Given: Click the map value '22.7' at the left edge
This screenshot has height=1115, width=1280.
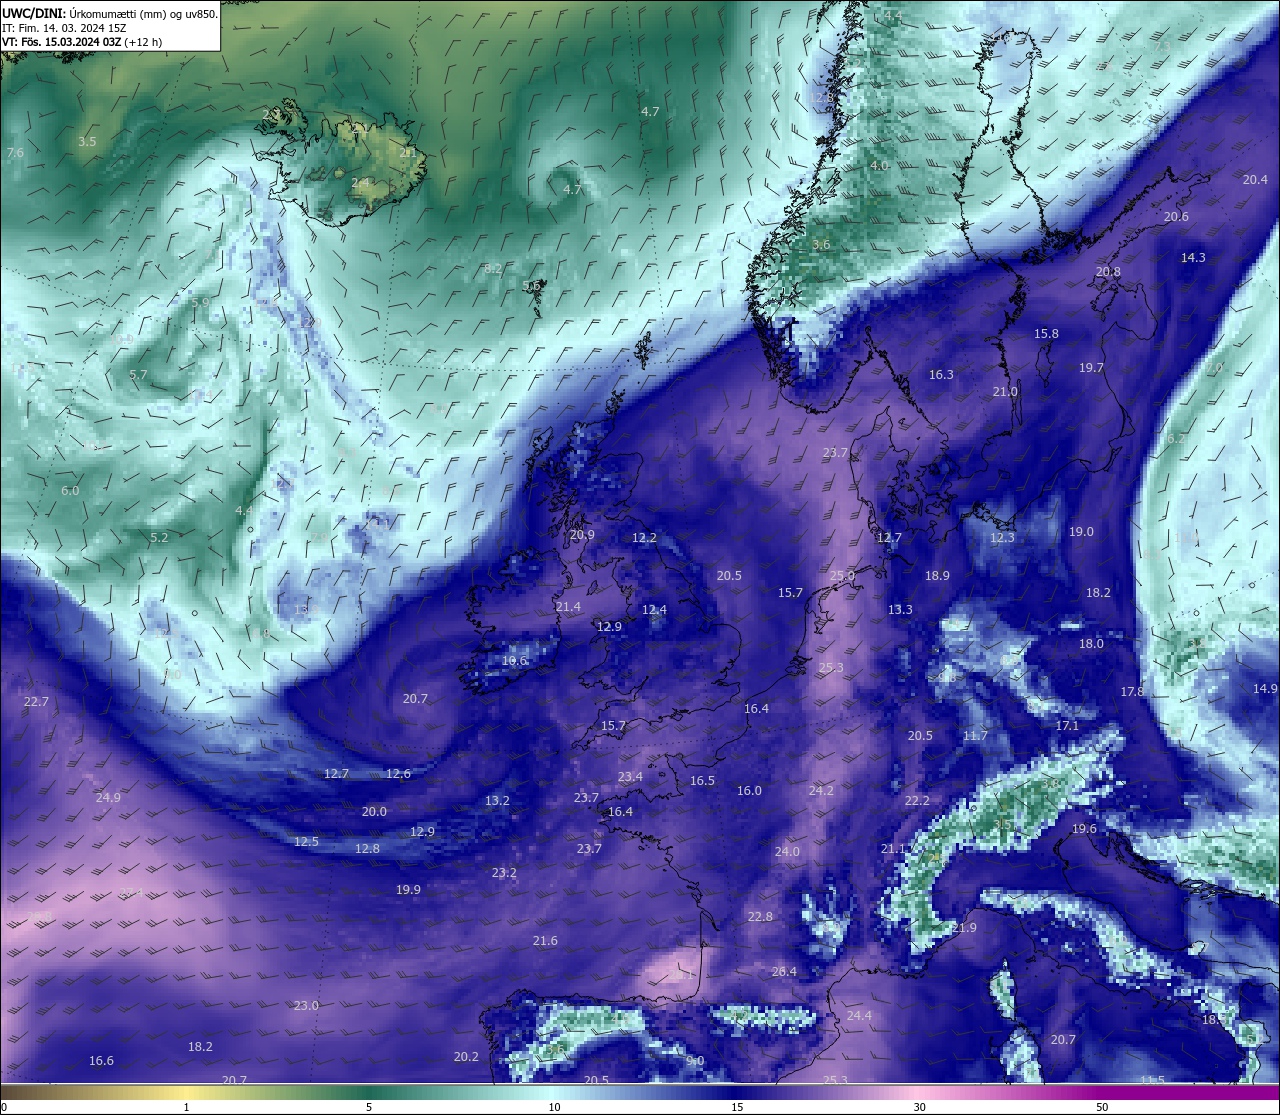Looking at the screenshot, I should point(36,702).
